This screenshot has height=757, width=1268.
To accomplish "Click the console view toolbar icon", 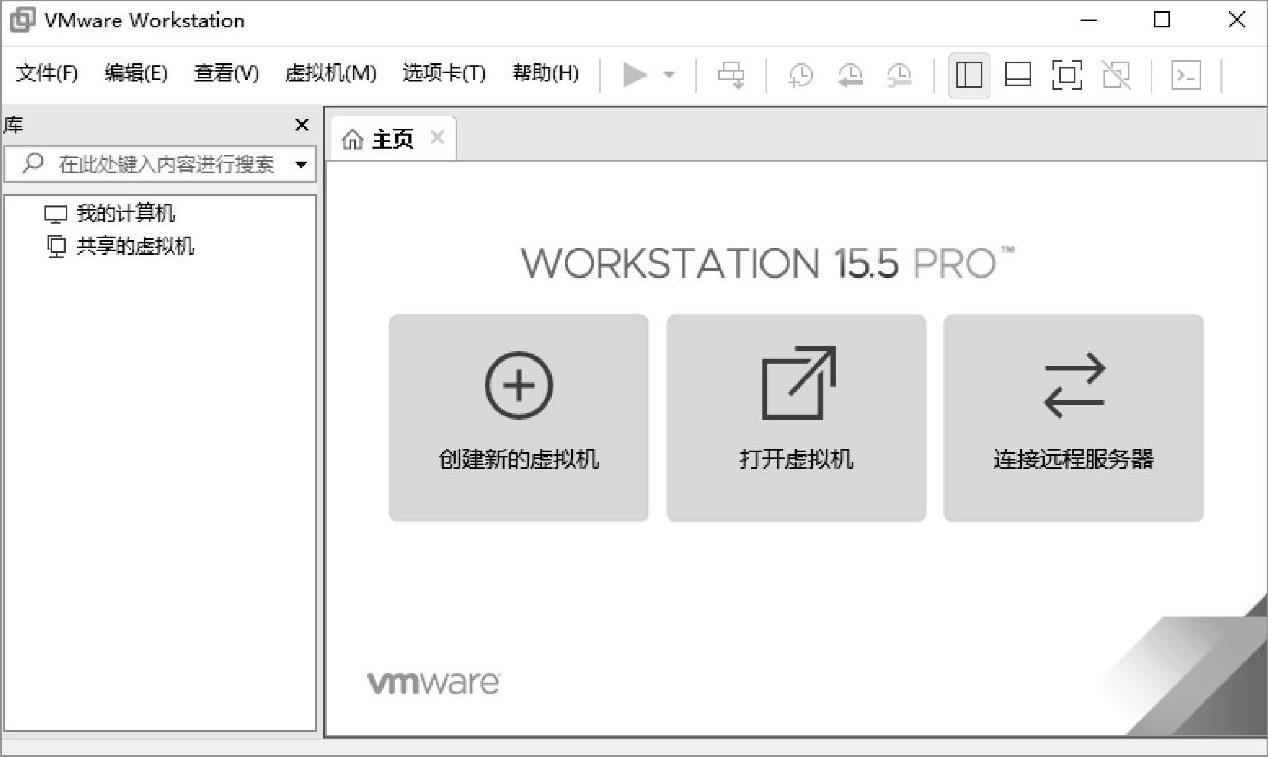I will click(1186, 75).
